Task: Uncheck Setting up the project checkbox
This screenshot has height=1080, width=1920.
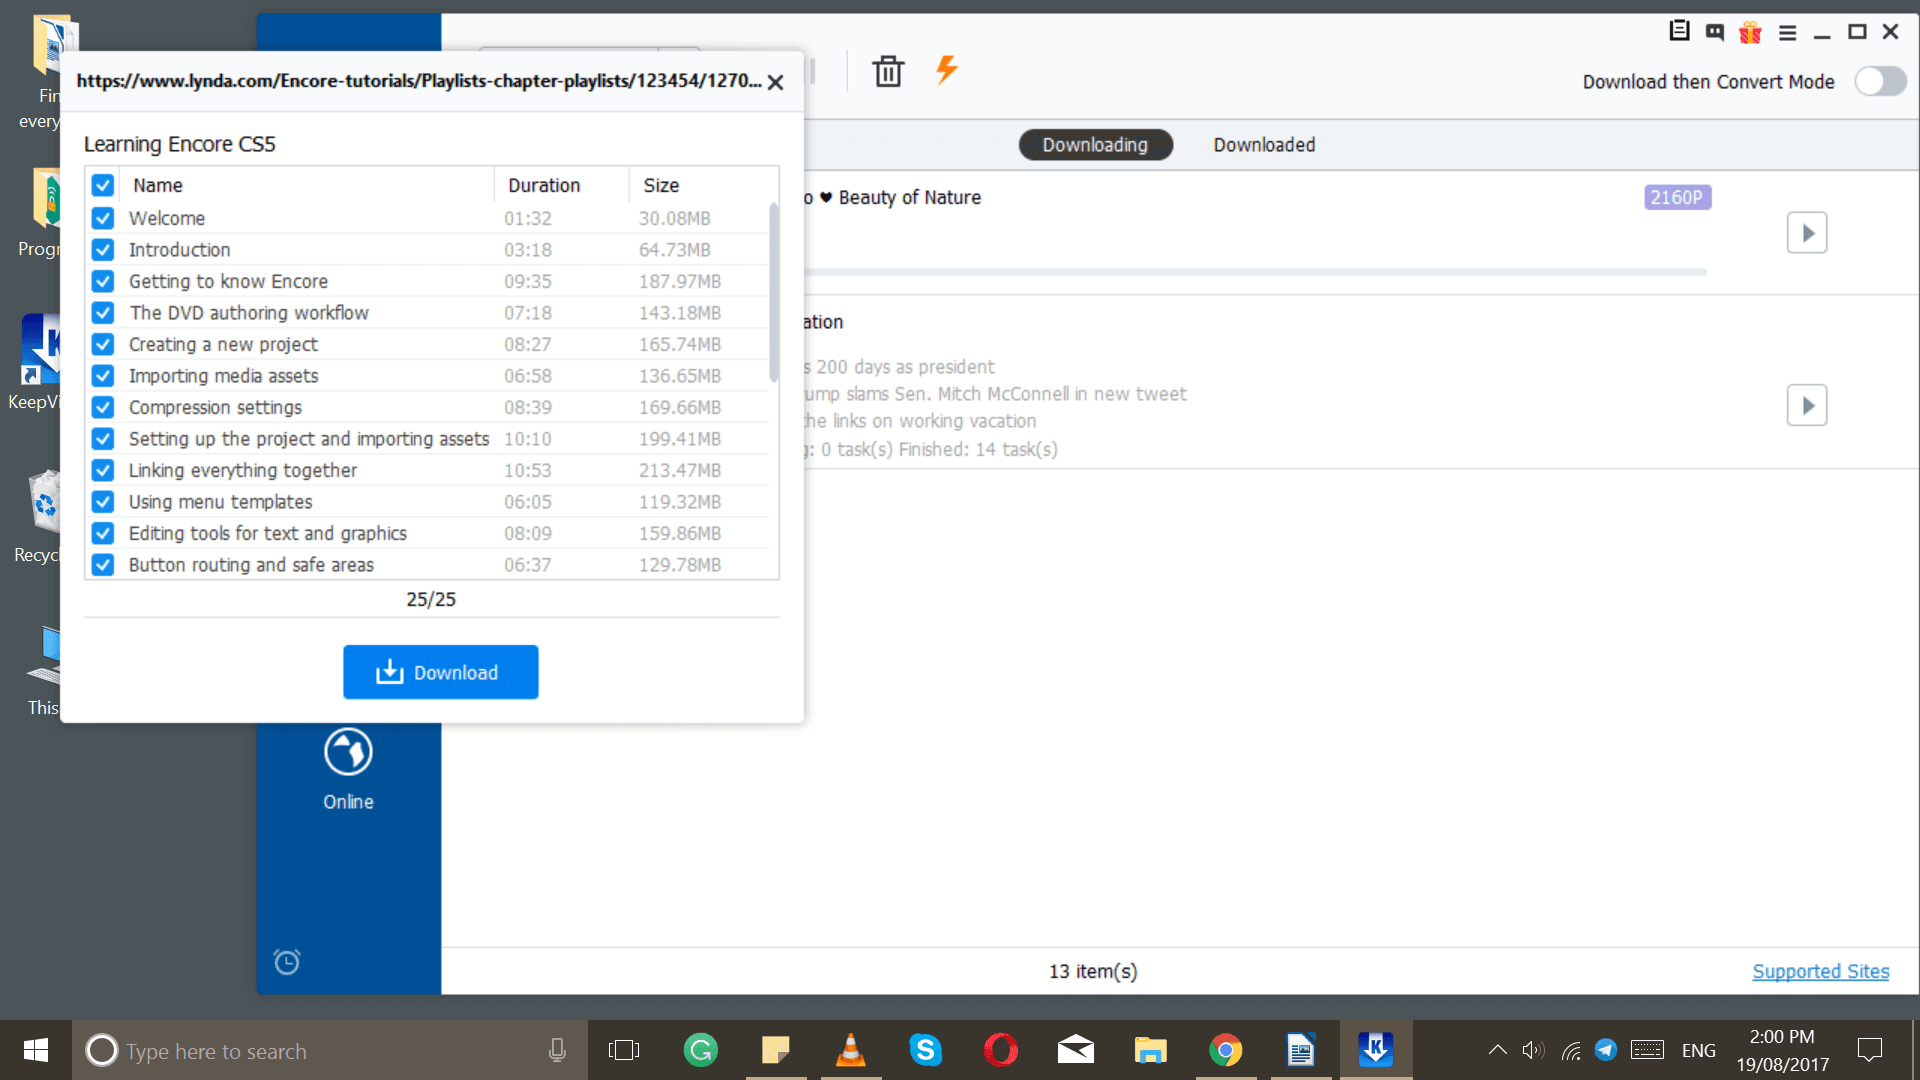Action: (103, 439)
